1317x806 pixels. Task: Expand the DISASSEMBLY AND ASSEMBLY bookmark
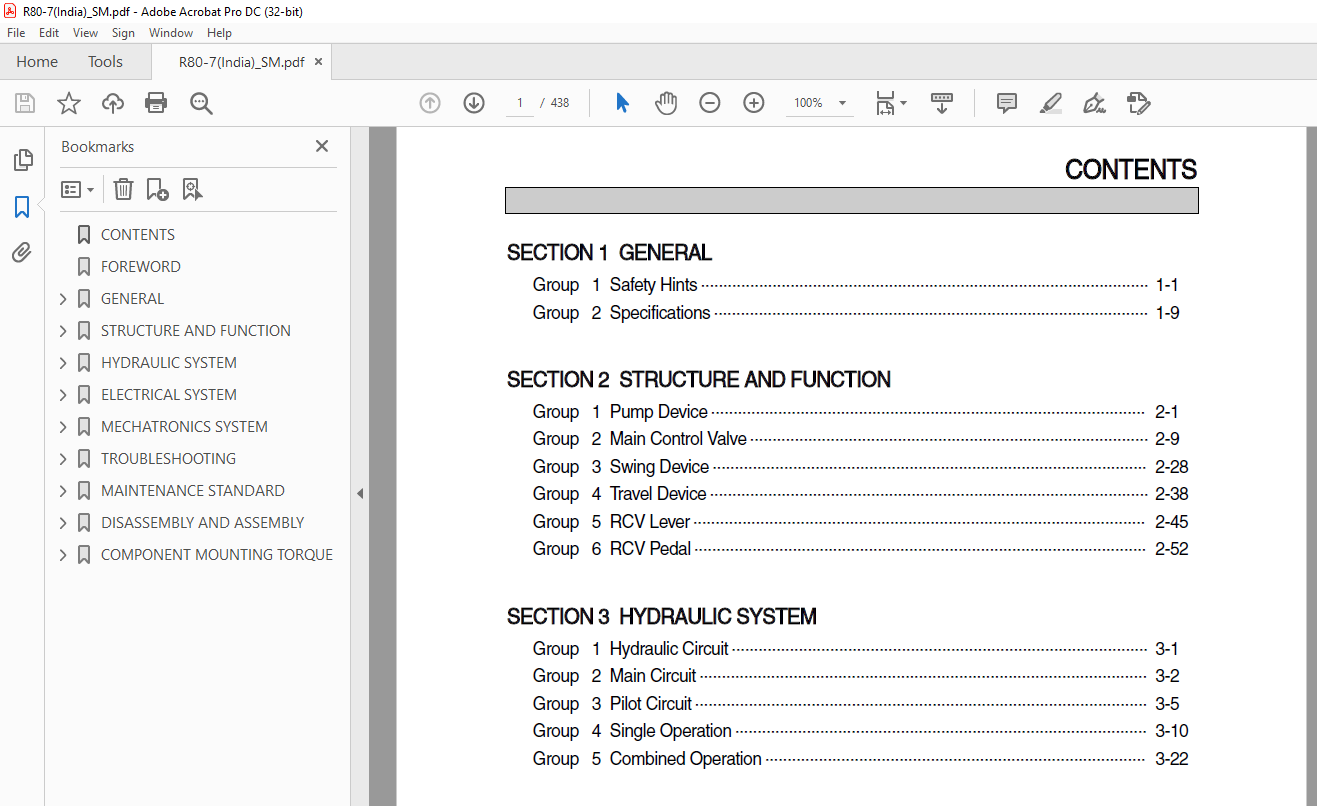(x=63, y=523)
